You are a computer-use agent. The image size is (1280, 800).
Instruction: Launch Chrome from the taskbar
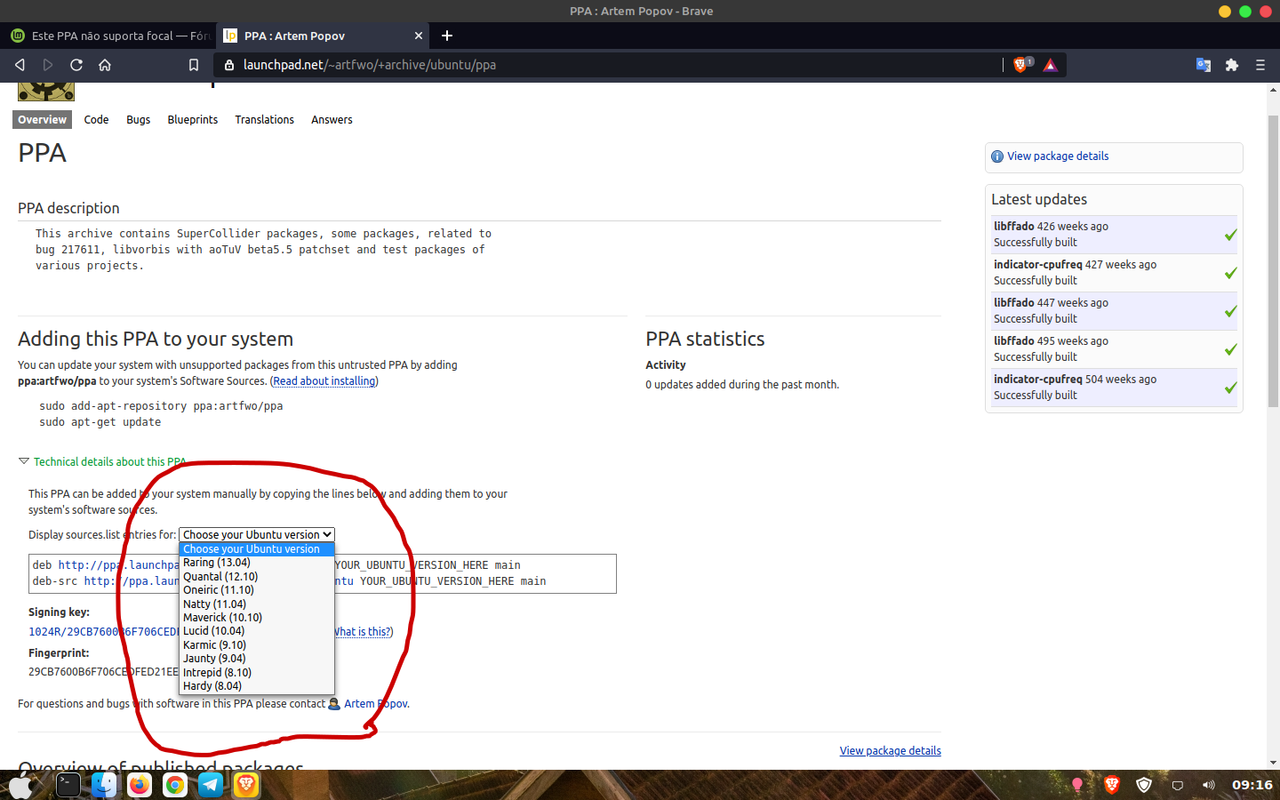click(175, 785)
